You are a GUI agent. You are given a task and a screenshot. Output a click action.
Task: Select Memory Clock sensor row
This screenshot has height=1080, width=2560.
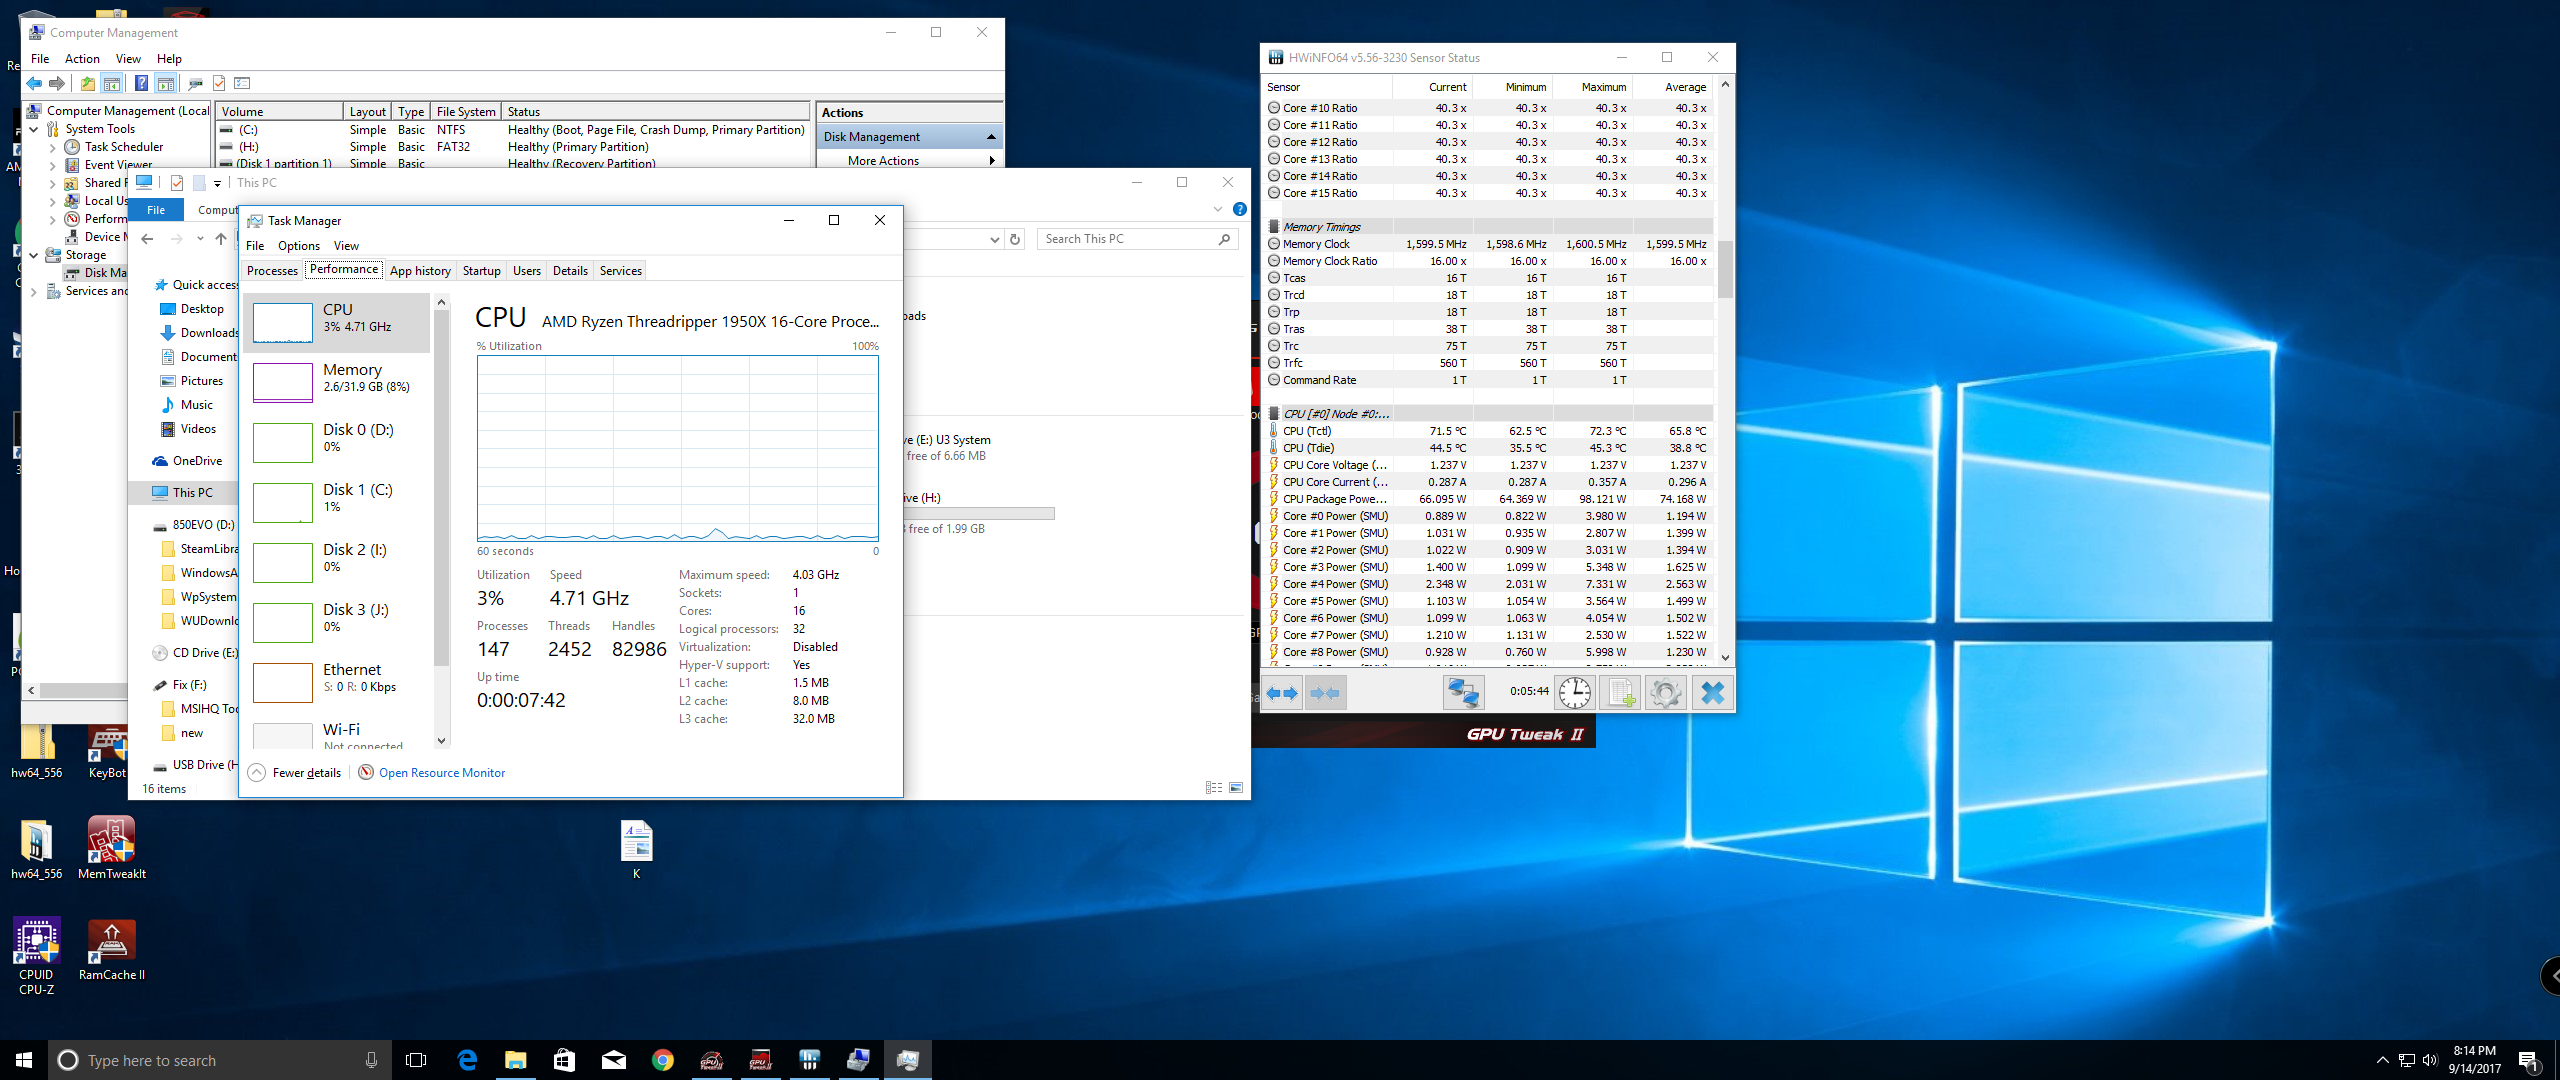[x=1489, y=244]
